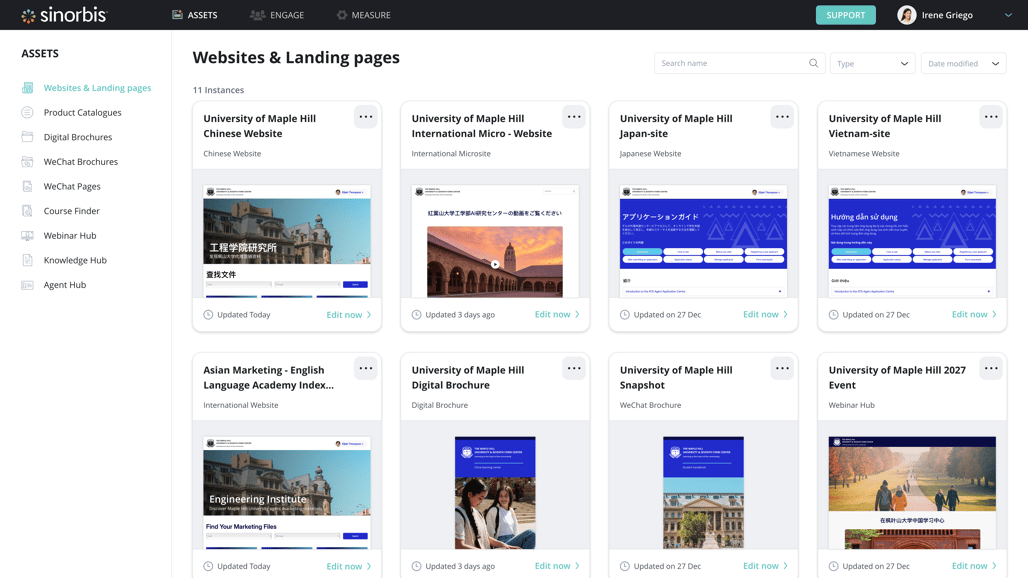
Task: Click the search magnifier icon
Action: click(813, 63)
